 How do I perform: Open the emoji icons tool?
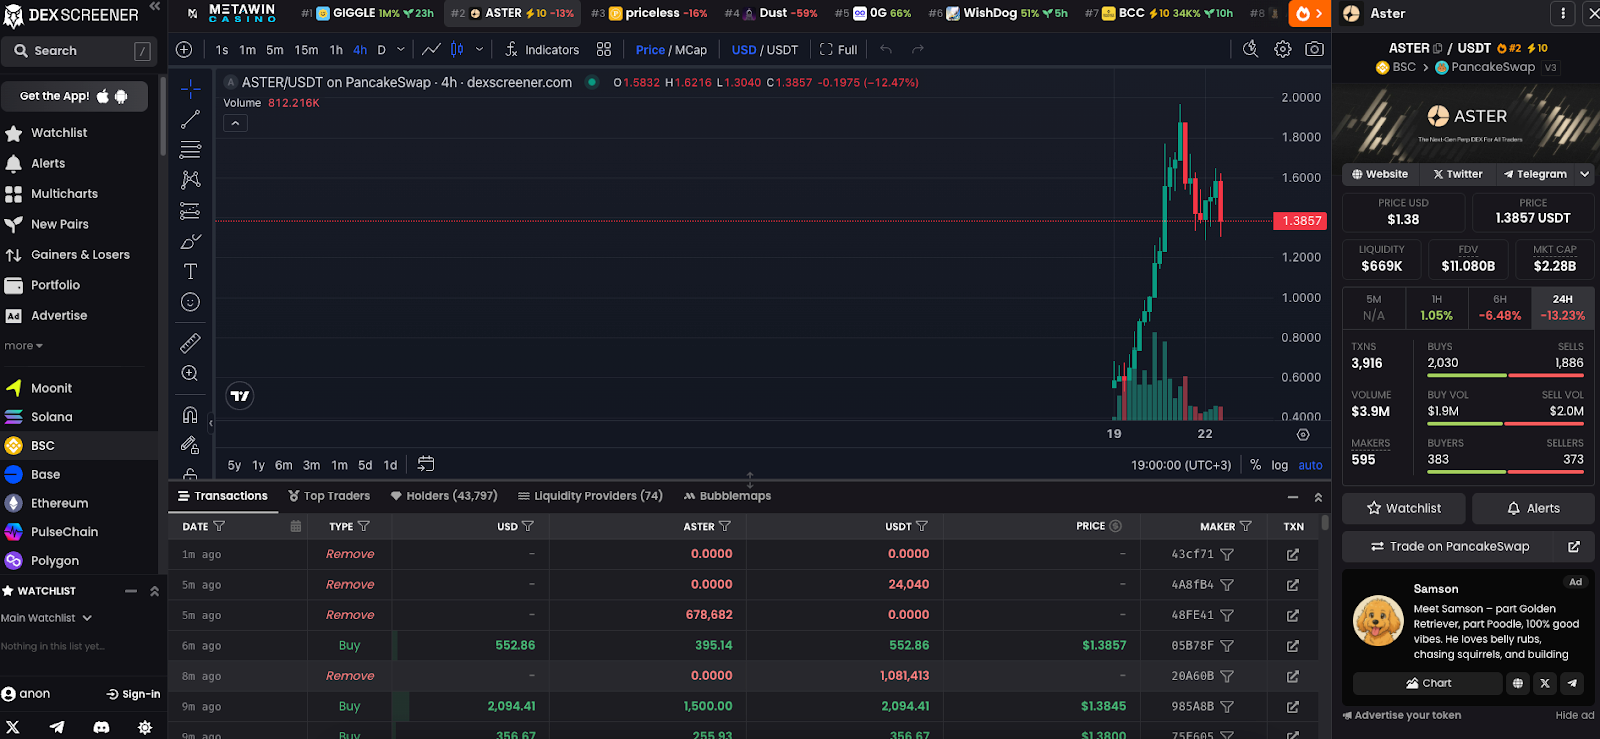tap(190, 302)
